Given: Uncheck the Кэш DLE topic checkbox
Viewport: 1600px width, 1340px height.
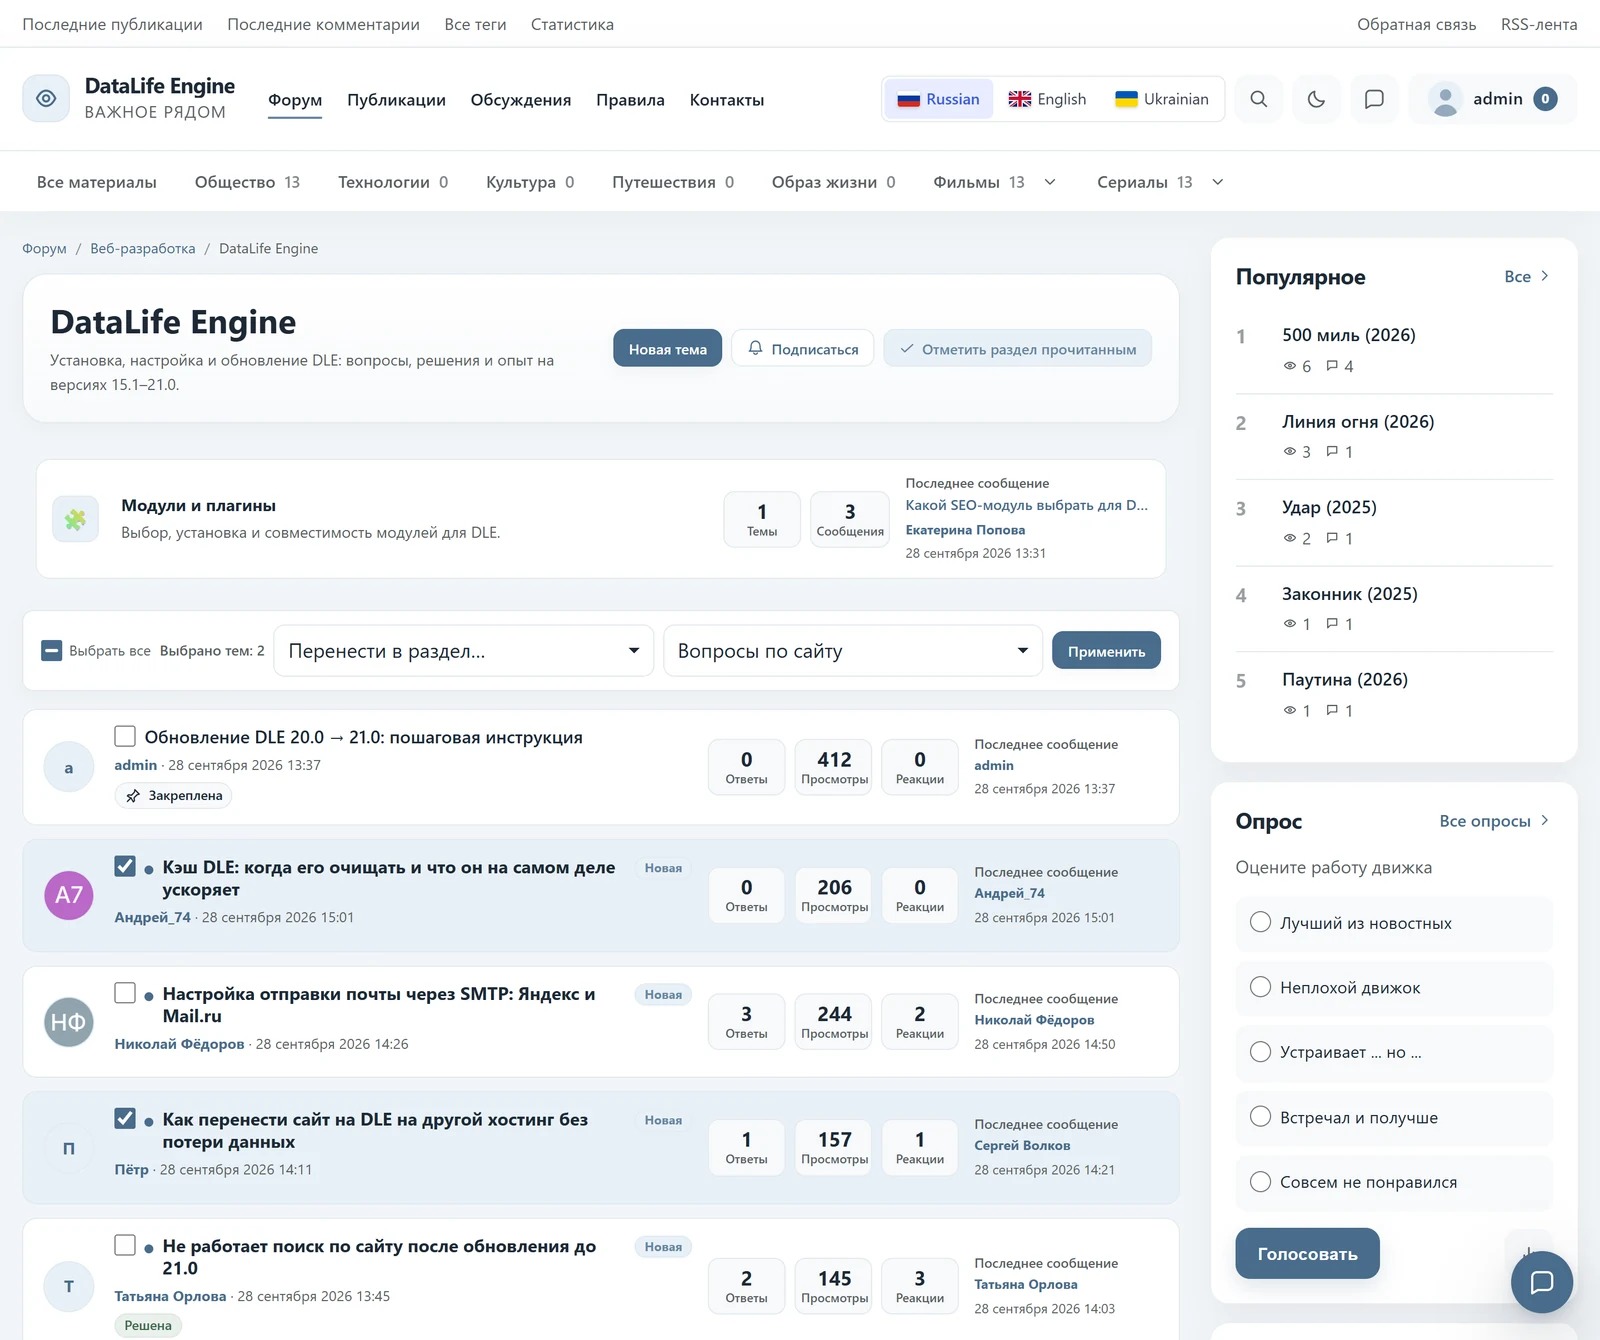Looking at the screenshot, I should 125,866.
